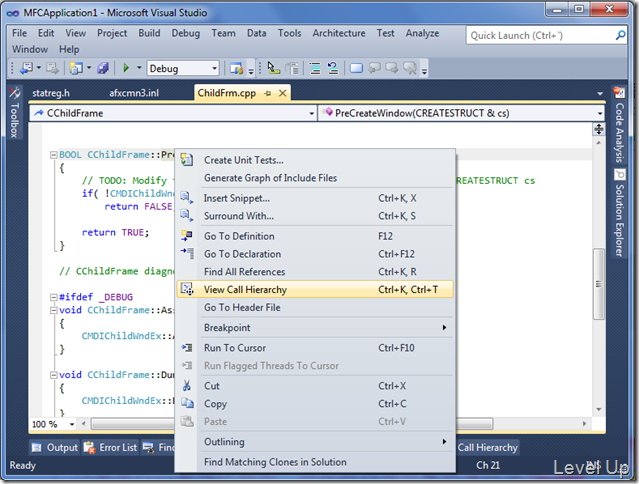639x484 pixels.
Task: Choose Find All References
Action: (x=315, y=272)
